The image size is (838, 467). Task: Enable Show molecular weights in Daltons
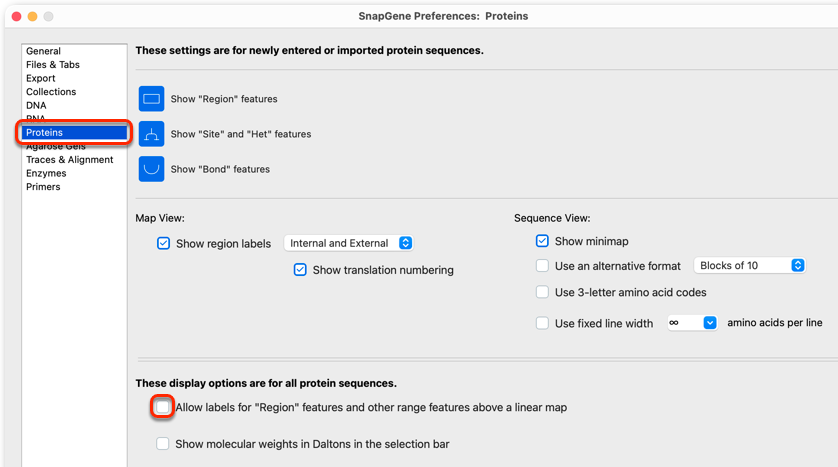[x=162, y=444]
